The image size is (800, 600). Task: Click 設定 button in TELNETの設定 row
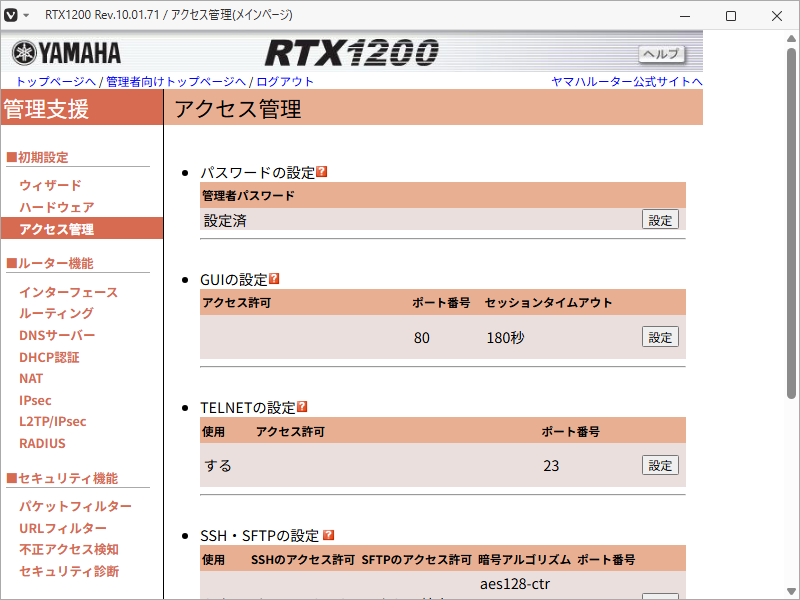click(660, 465)
